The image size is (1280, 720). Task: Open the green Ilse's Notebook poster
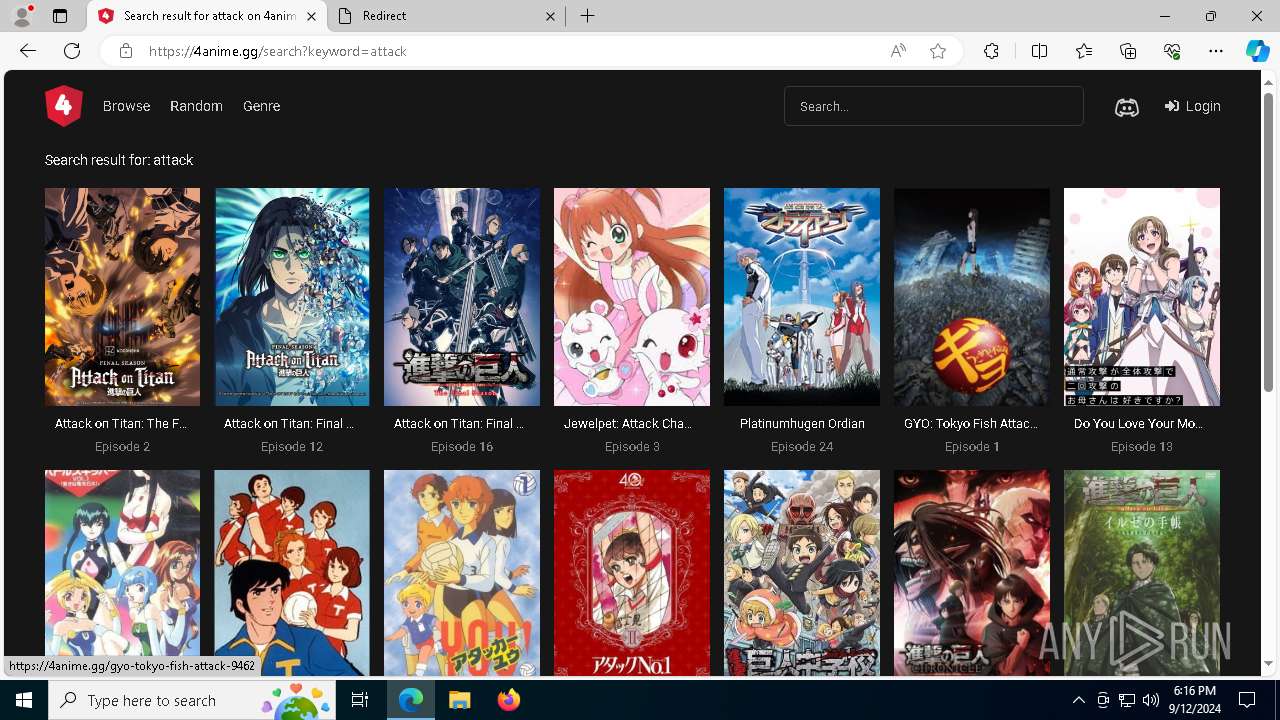[x=1142, y=573]
